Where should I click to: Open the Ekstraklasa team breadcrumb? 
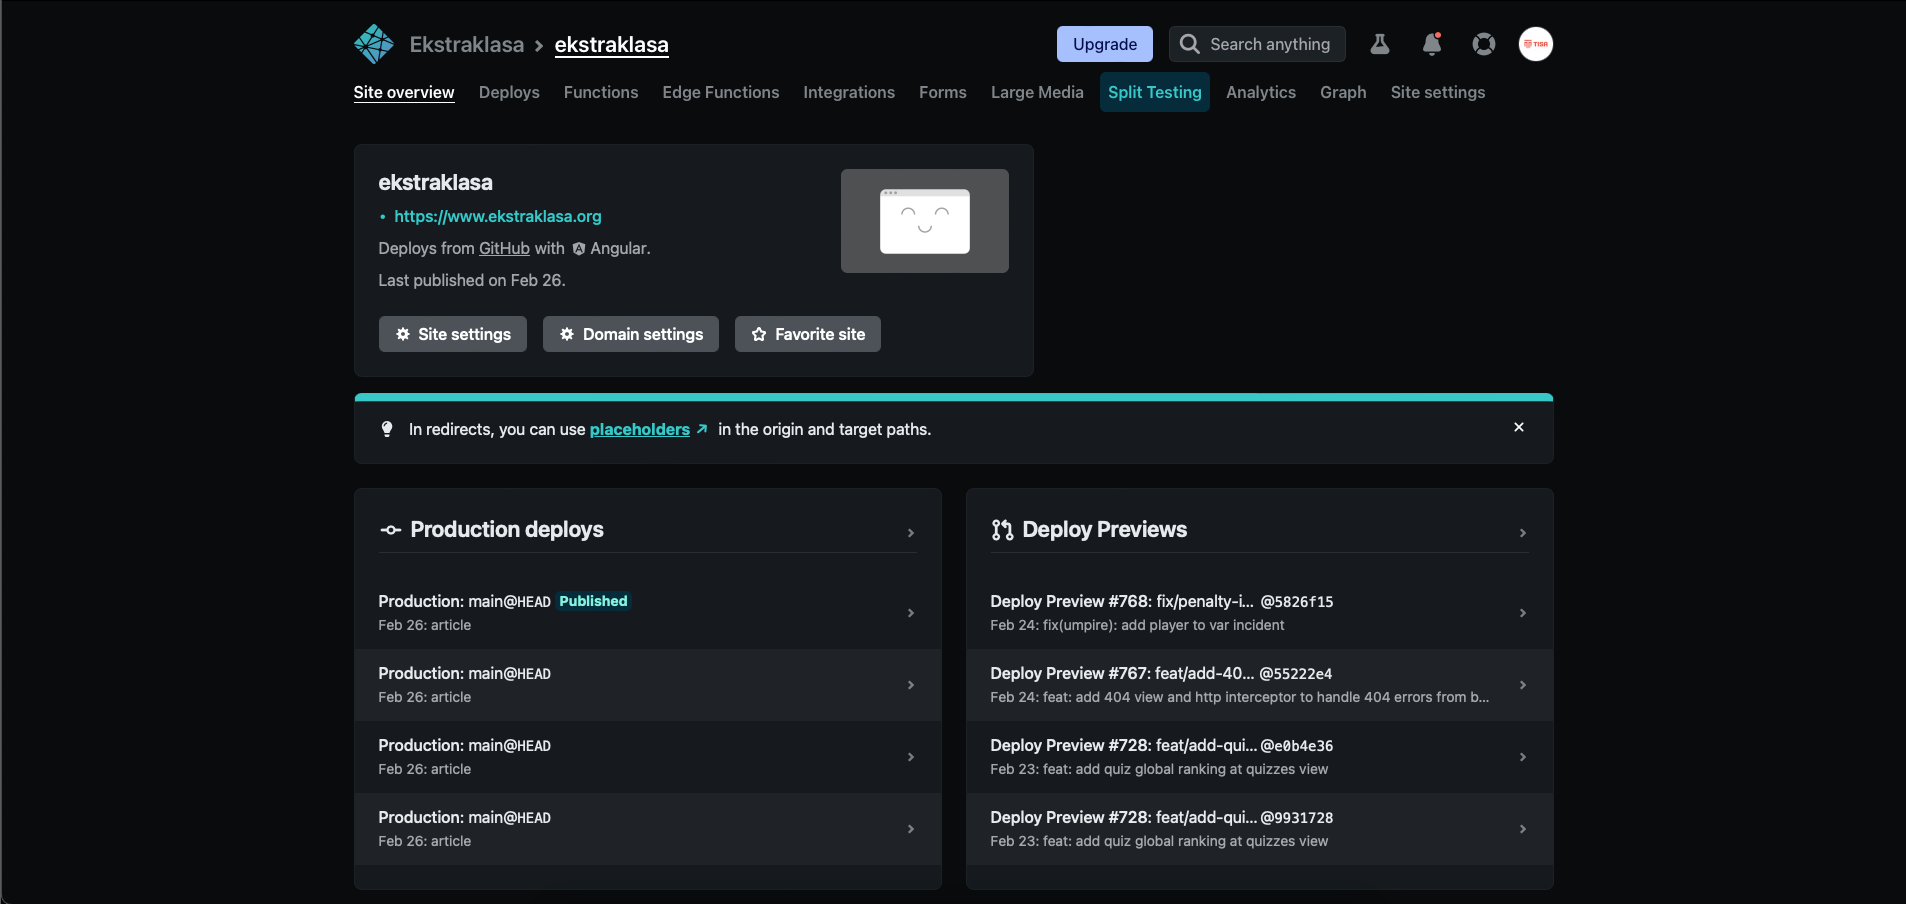pos(467,45)
